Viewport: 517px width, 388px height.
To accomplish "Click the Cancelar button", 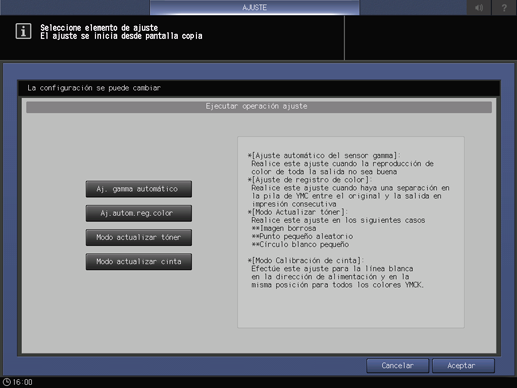I will pyautogui.click(x=397, y=366).
